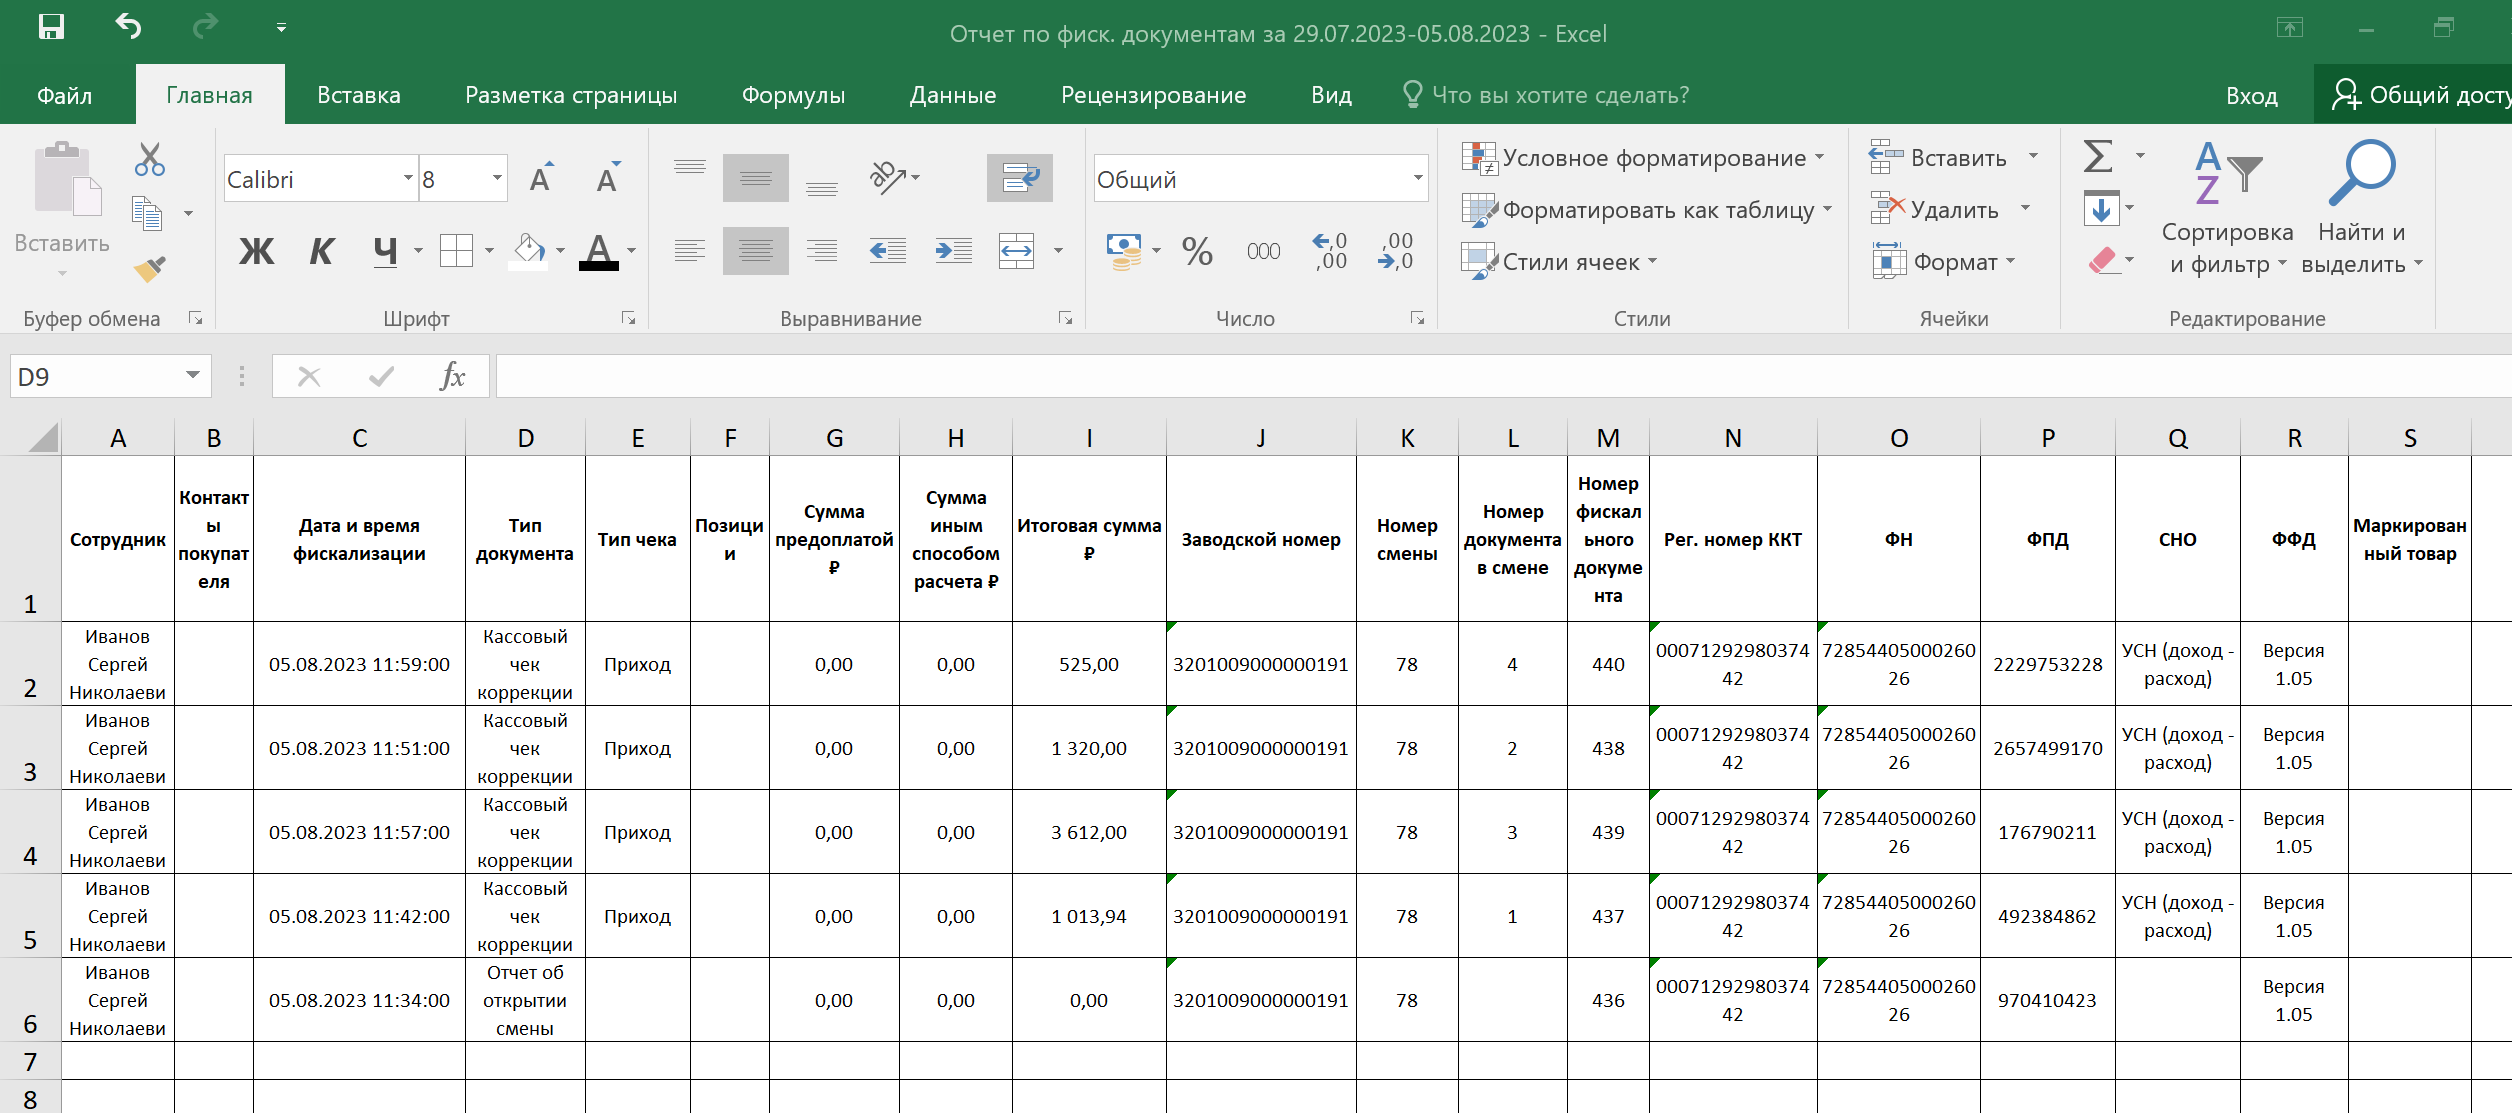This screenshot has width=2512, height=1113.
Task: Switch to Рецензирование tab
Action: point(1153,95)
